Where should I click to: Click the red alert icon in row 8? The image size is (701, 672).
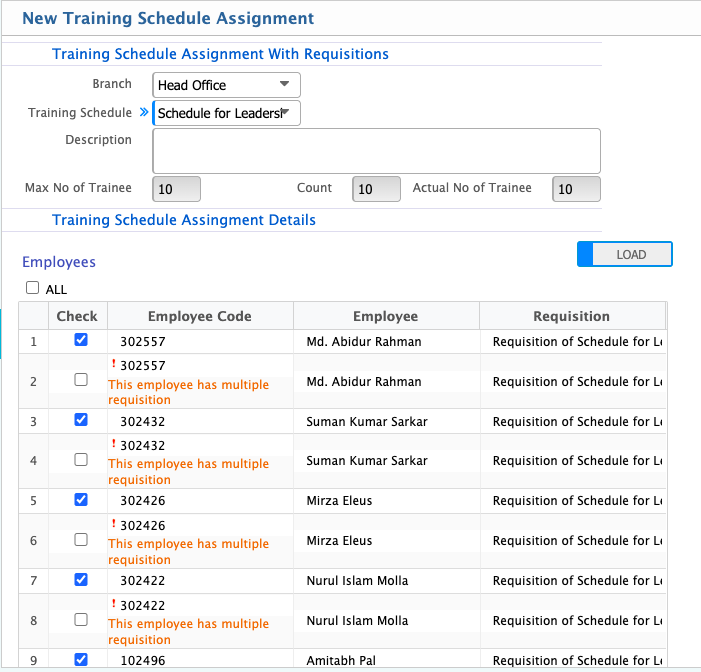(x=114, y=604)
